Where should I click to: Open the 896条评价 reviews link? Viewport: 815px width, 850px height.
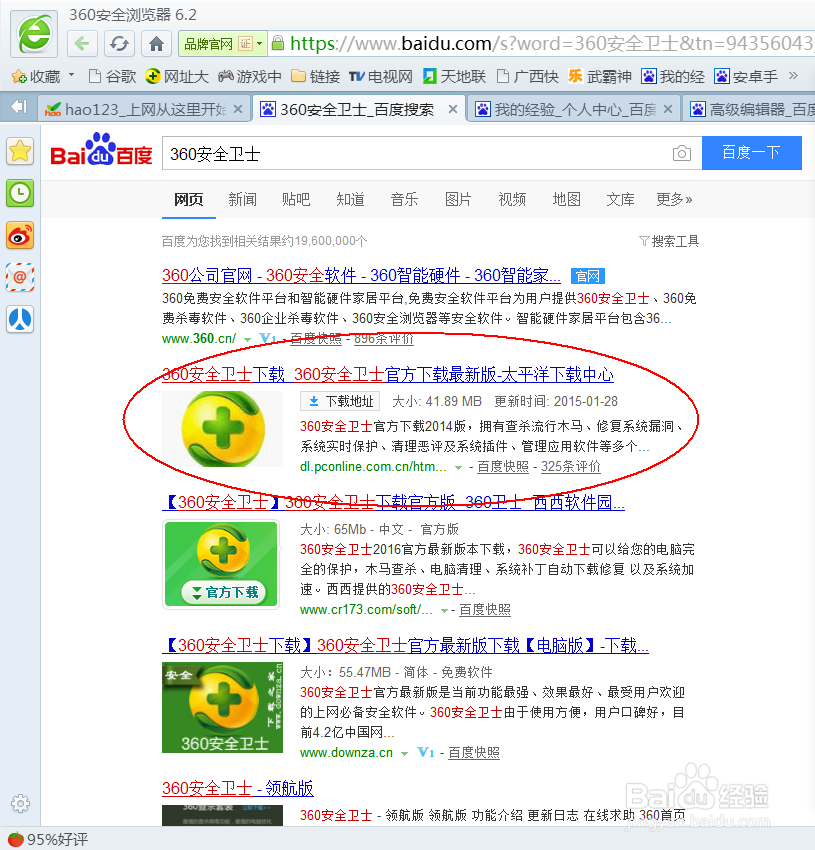tap(384, 339)
